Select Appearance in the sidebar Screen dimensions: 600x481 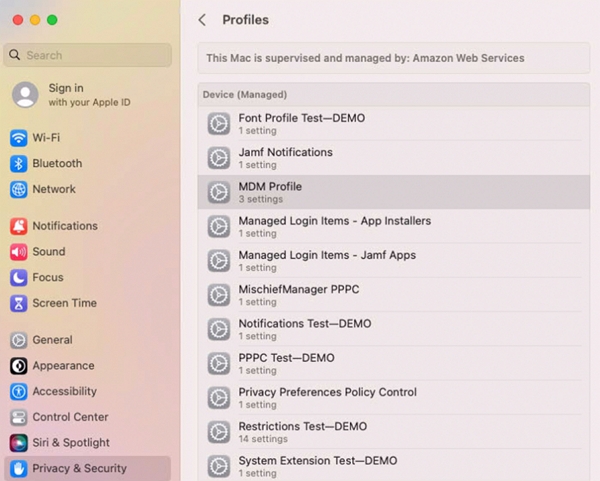tap(63, 365)
